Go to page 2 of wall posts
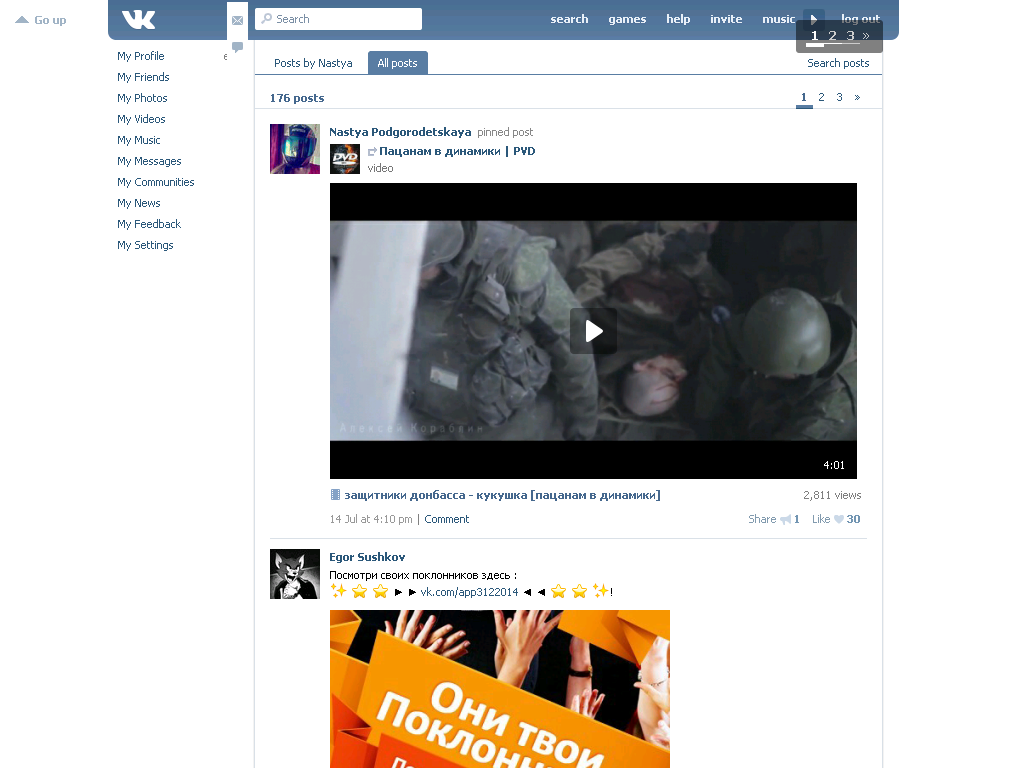The image size is (1024, 768). [821, 97]
